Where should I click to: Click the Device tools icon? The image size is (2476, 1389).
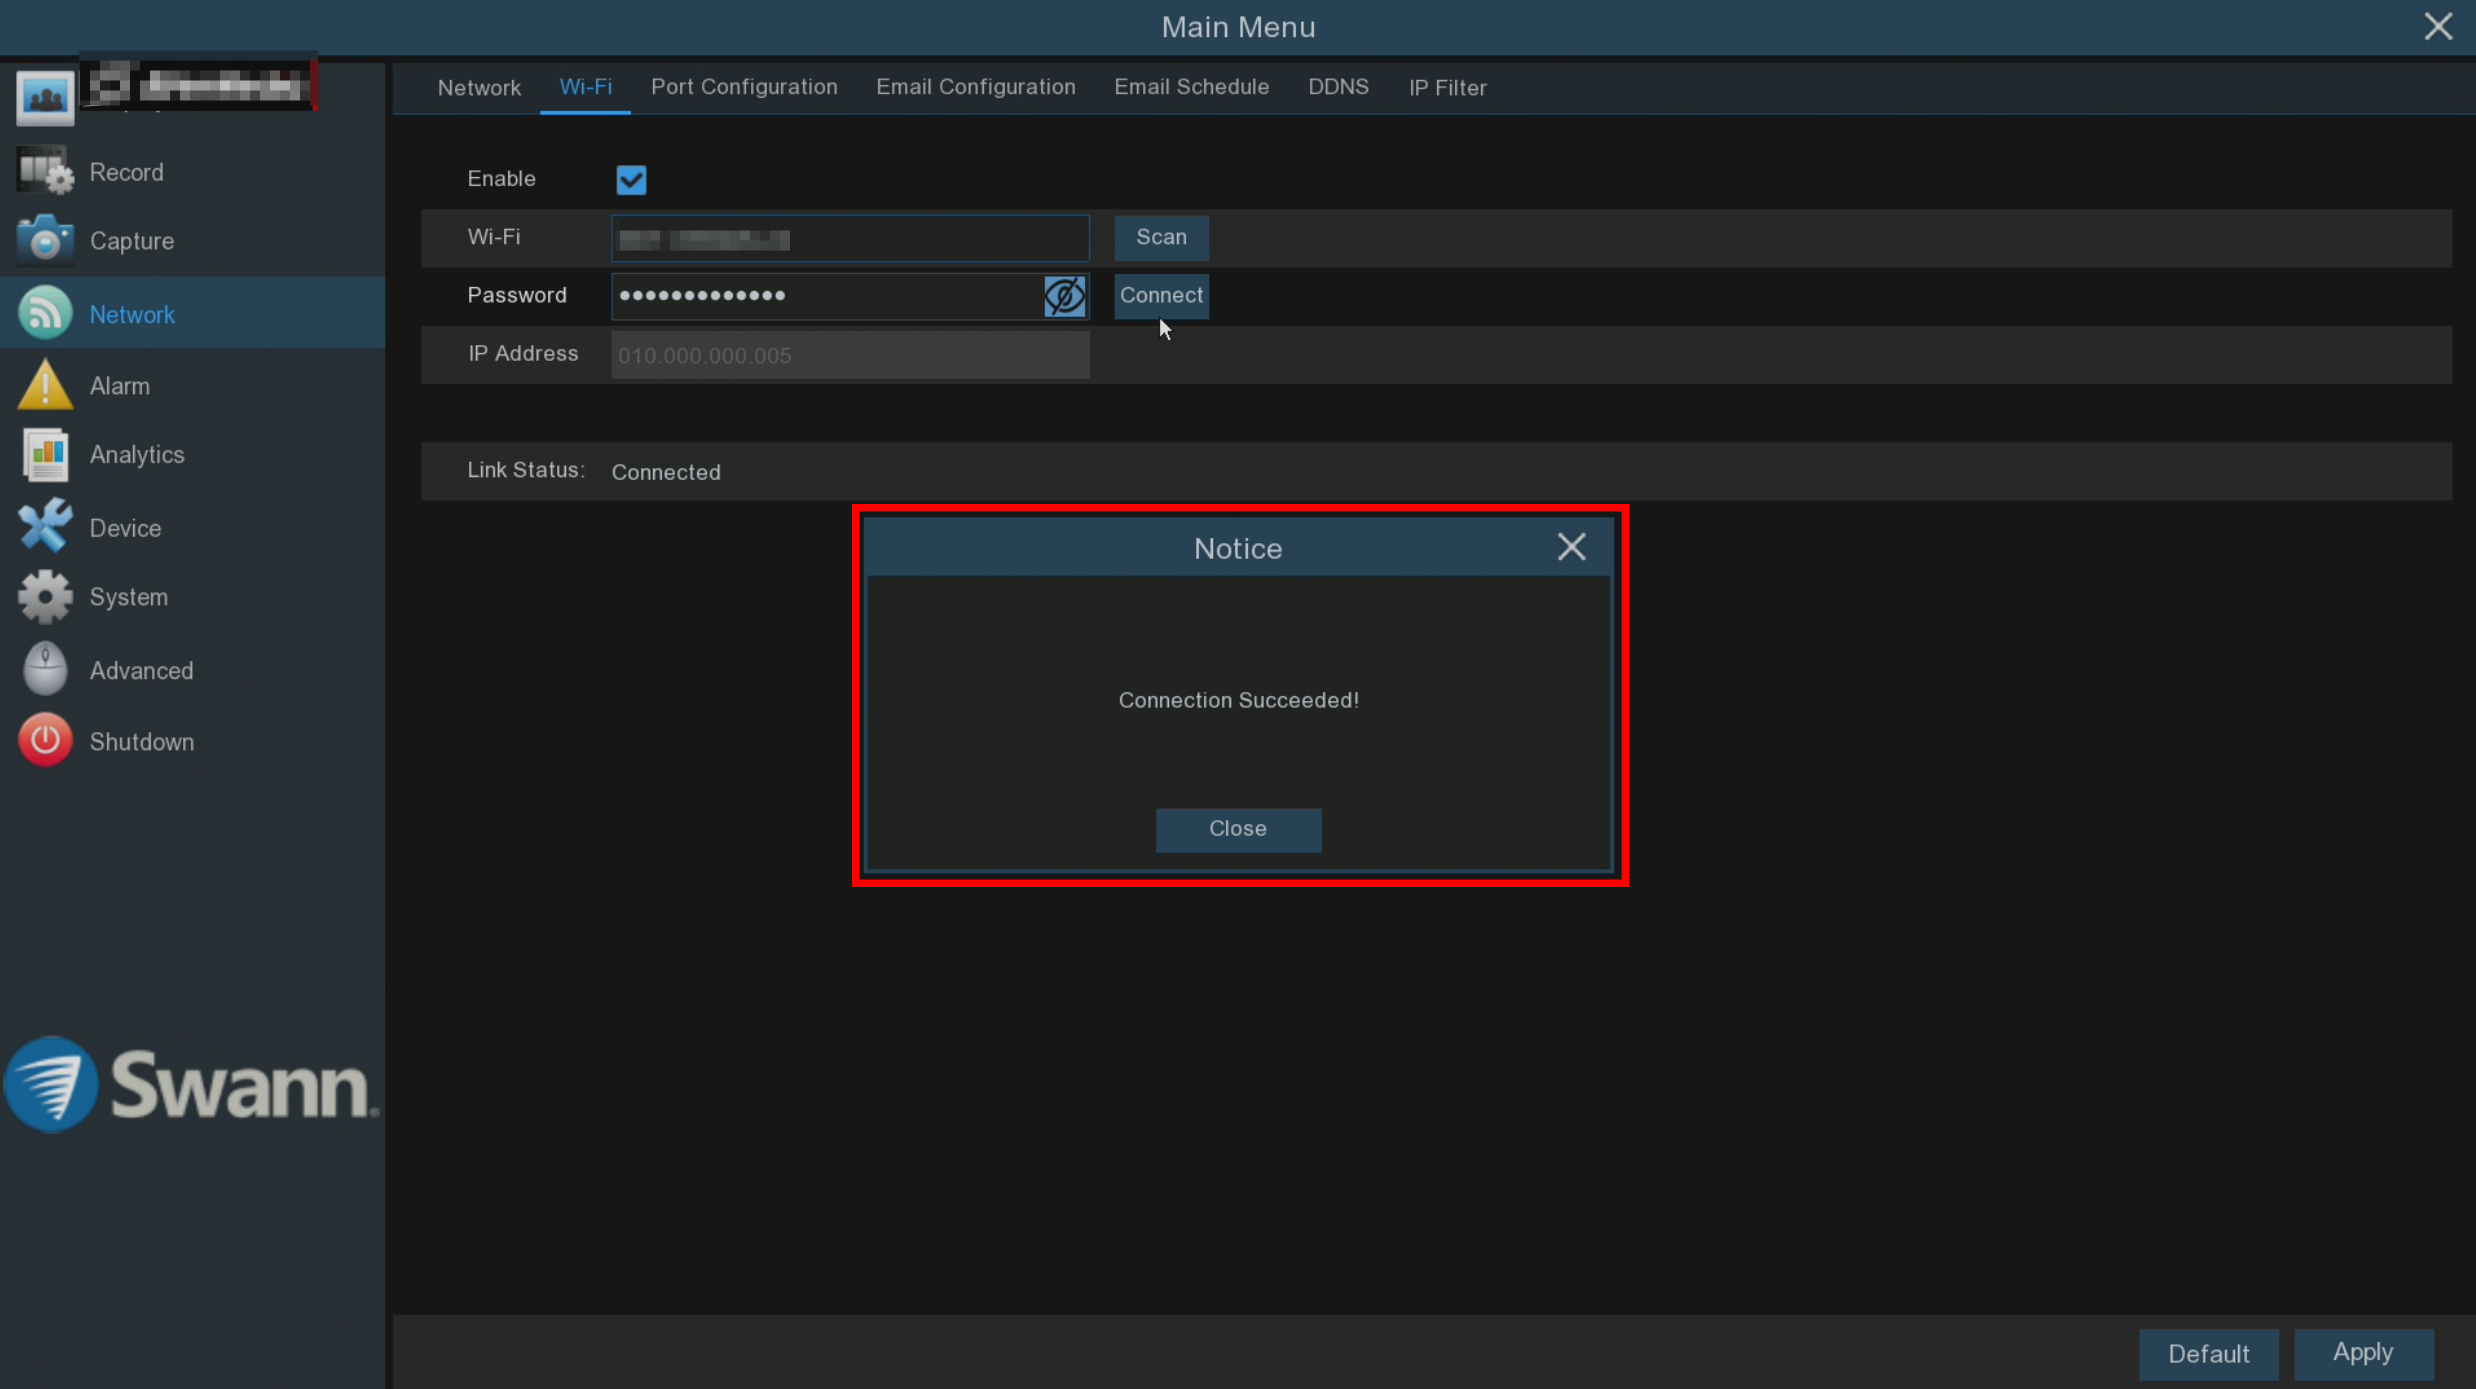(x=45, y=527)
